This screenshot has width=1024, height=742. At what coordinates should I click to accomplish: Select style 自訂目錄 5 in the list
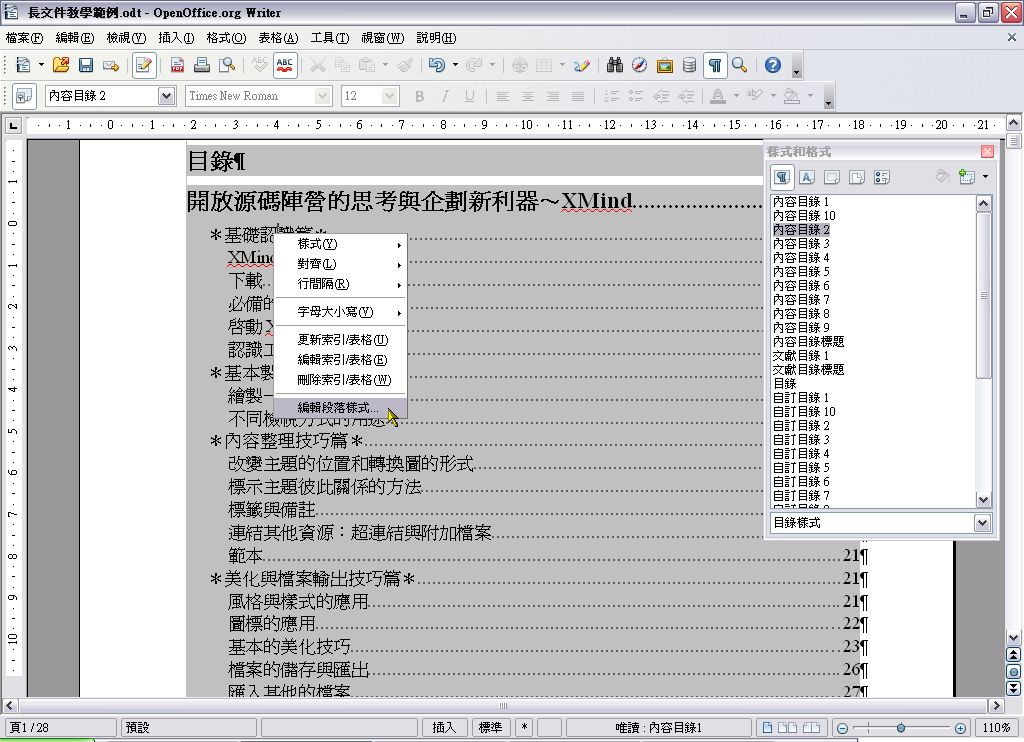801,468
